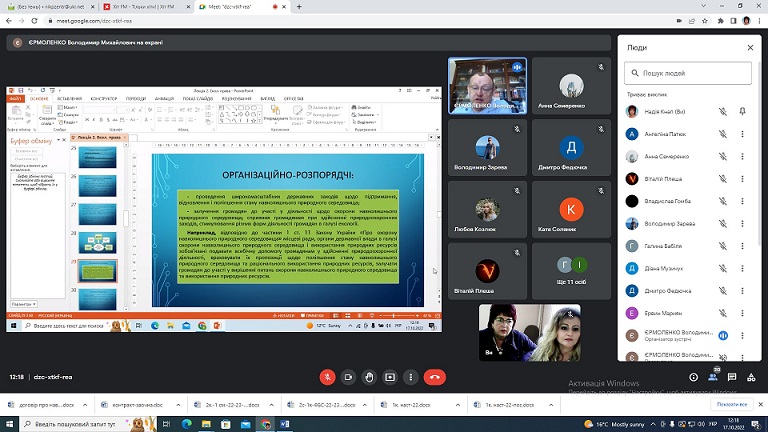768x432 pixels.
Task: Click the present screen button
Action: [390, 377]
